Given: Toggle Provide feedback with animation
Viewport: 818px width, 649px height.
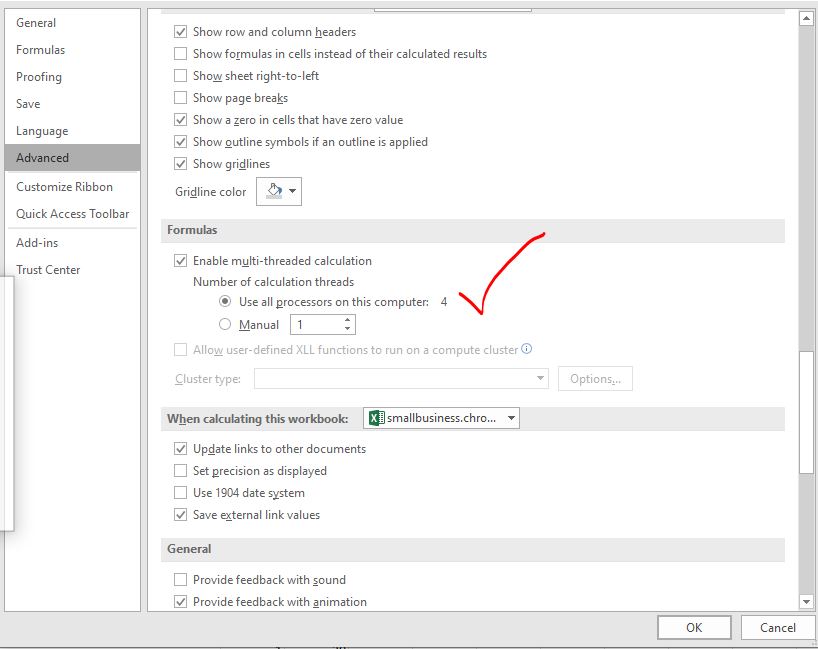Looking at the screenshot, I should point(181,602).
